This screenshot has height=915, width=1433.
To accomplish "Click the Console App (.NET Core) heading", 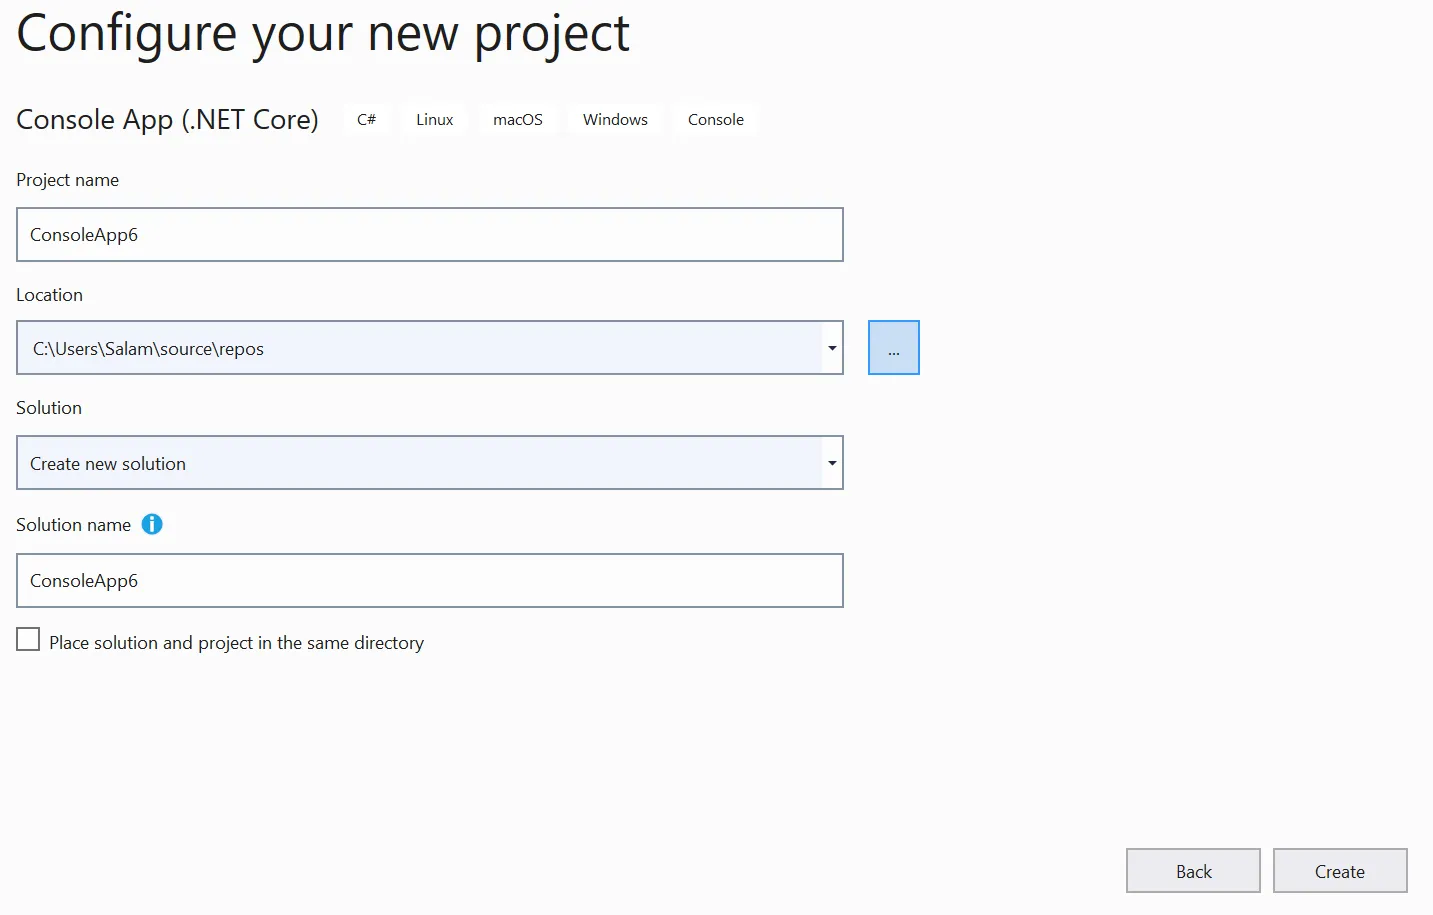I will (167, 119).
